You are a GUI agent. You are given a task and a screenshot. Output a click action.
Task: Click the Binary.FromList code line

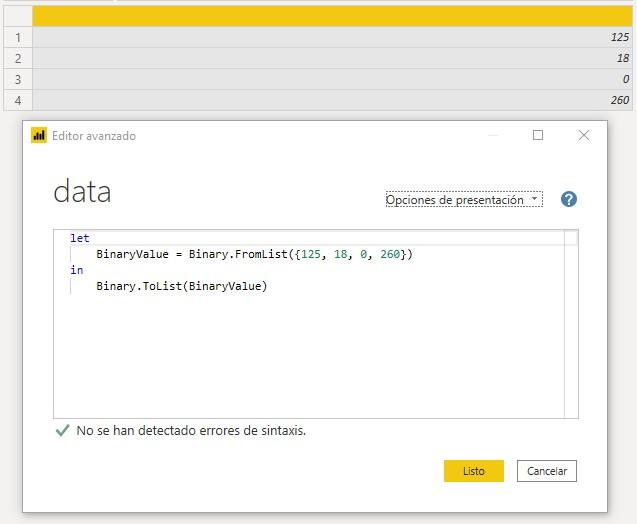254,254
